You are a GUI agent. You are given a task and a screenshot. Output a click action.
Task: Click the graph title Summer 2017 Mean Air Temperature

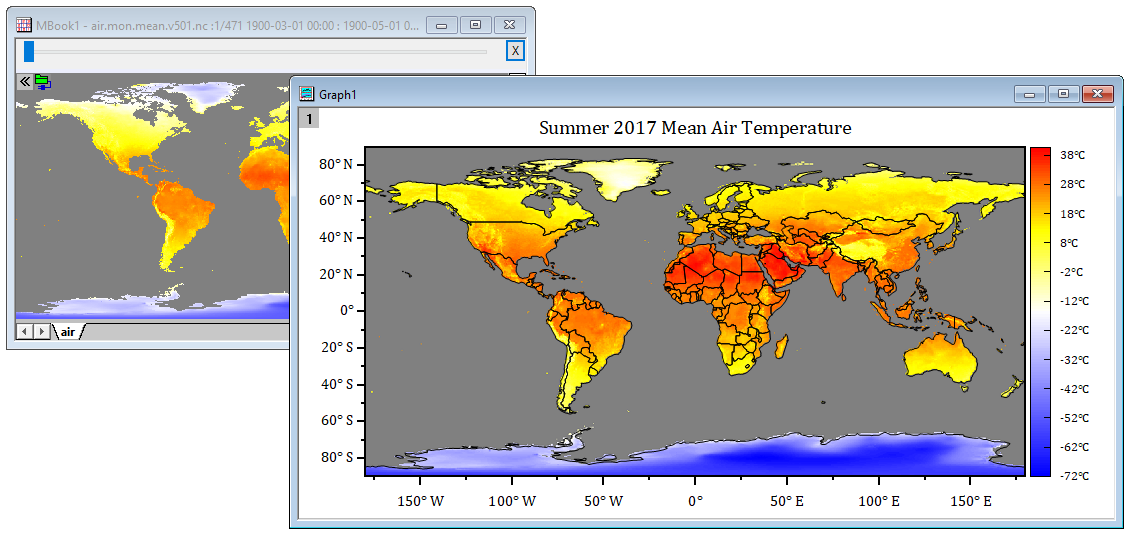click(695, 128)
